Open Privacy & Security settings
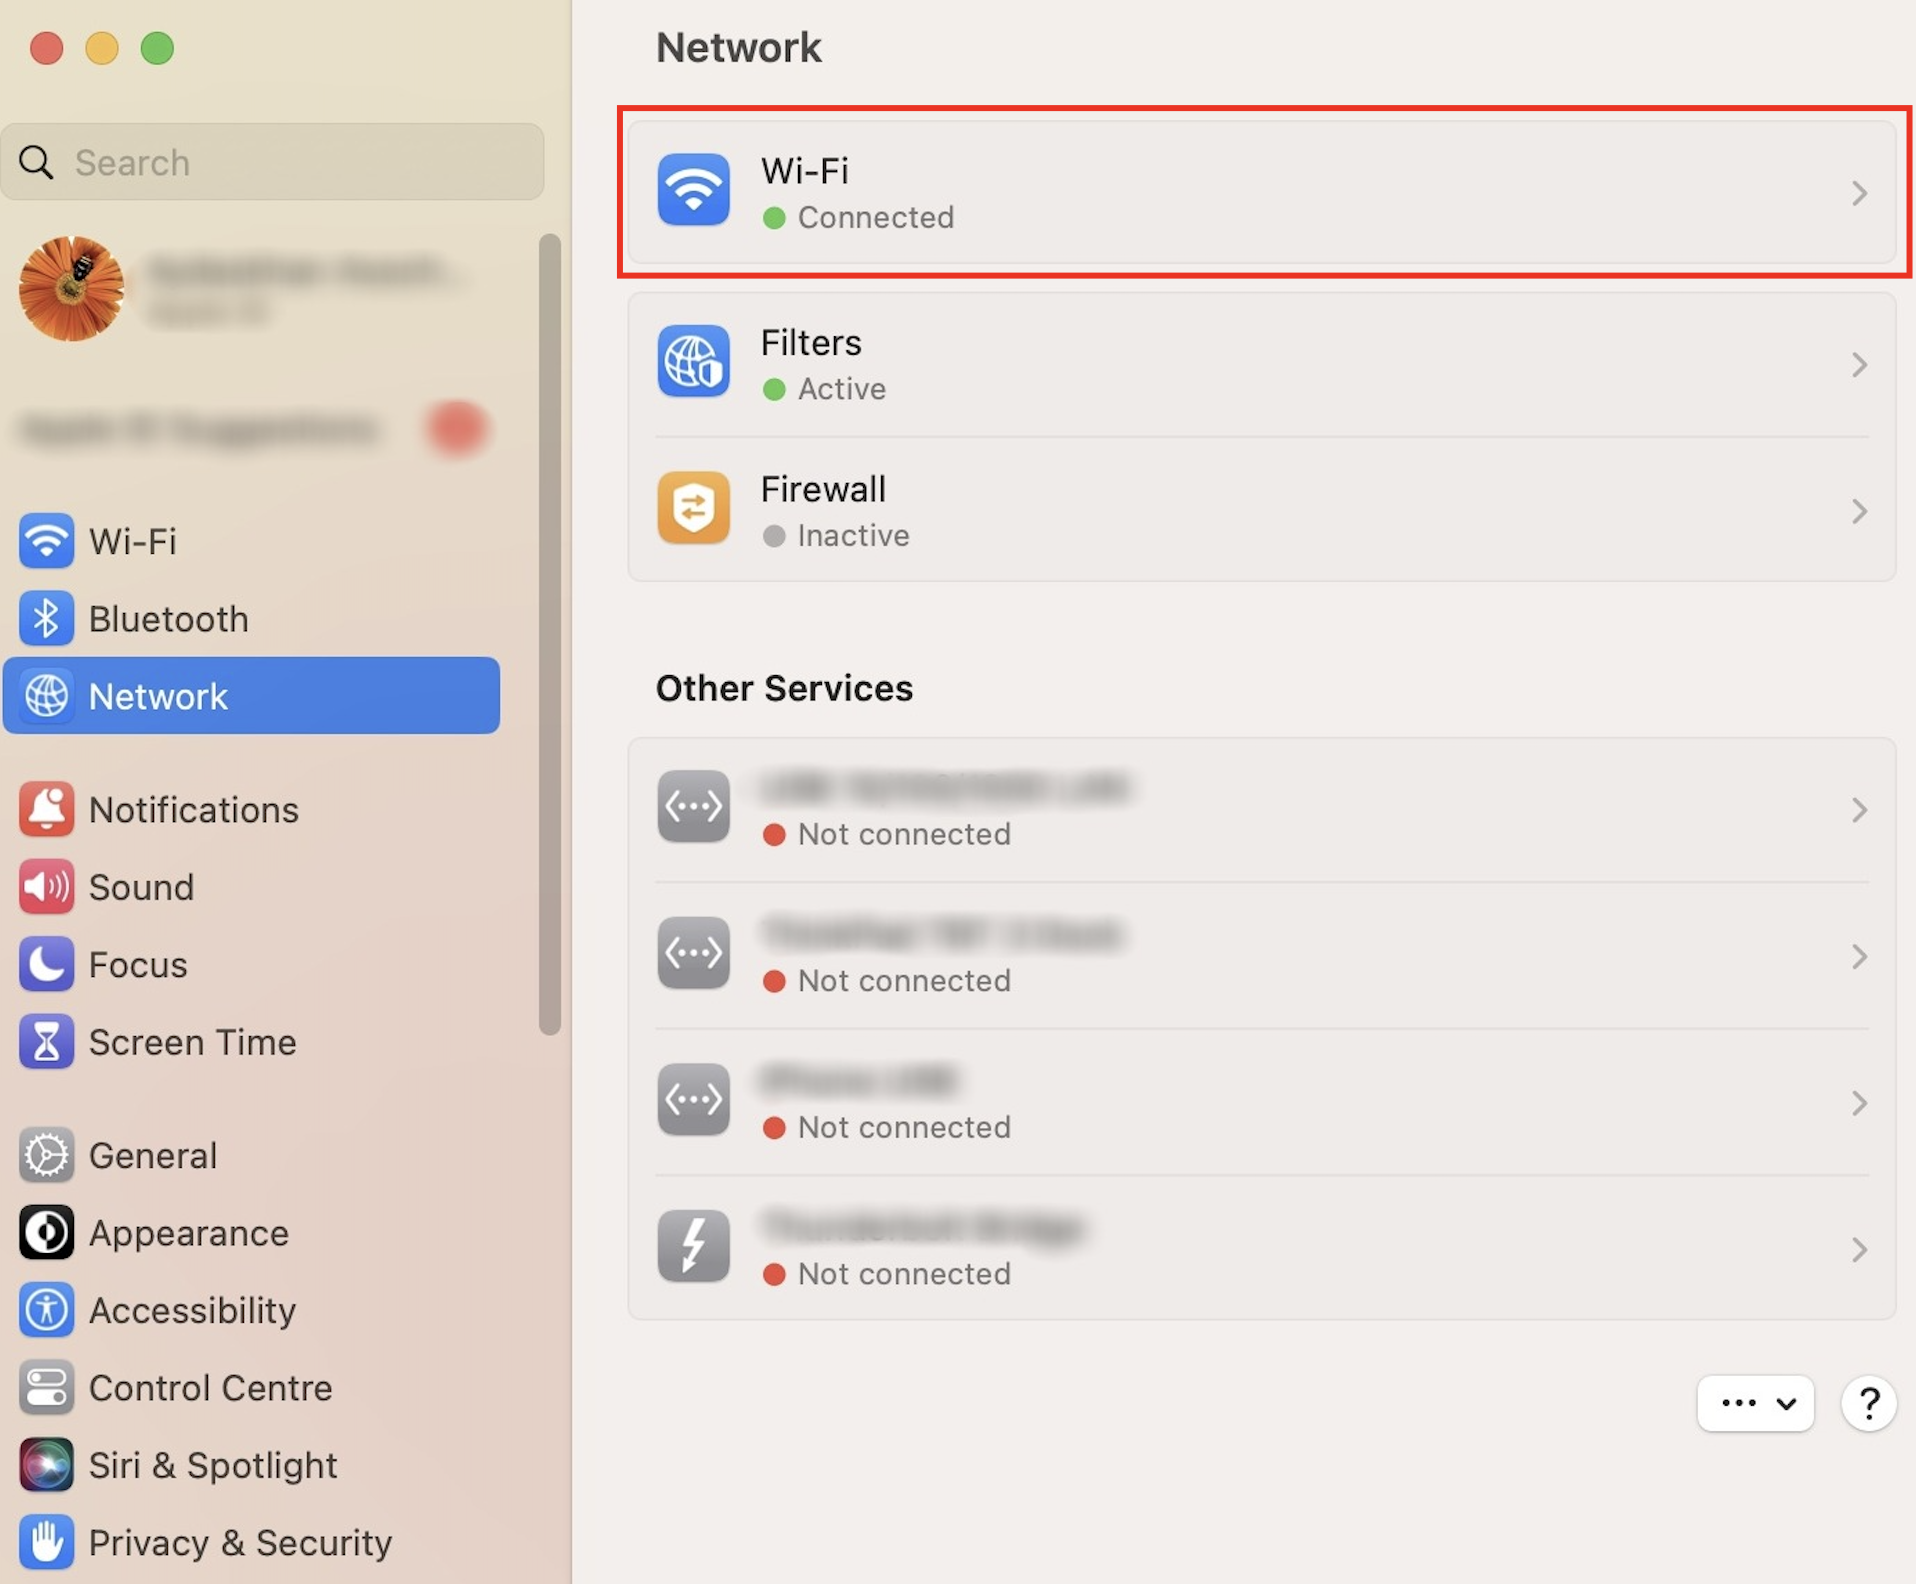The height and width of the screenshot is (1584, 1916). pyautogui.click(x=240, y=1542)
